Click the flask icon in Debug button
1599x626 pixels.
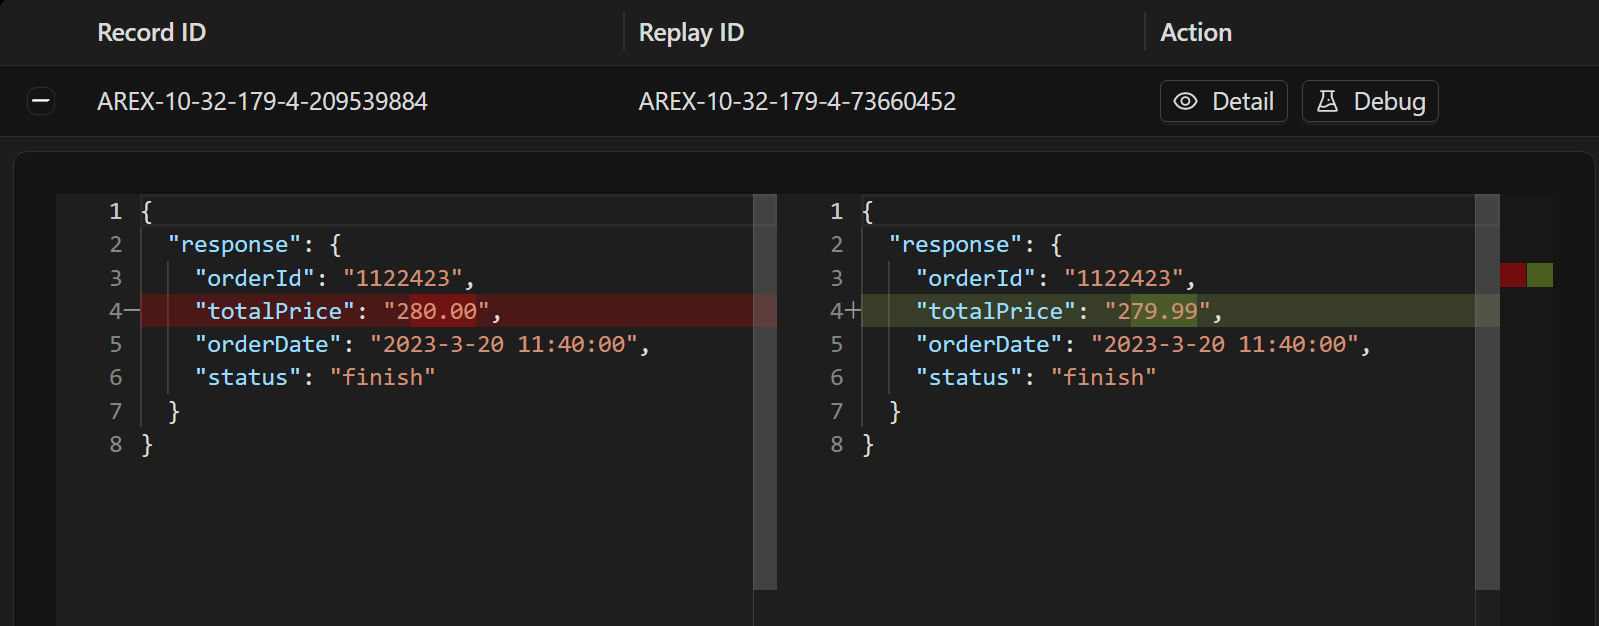pyautogui.click(x=1327, y=101)
